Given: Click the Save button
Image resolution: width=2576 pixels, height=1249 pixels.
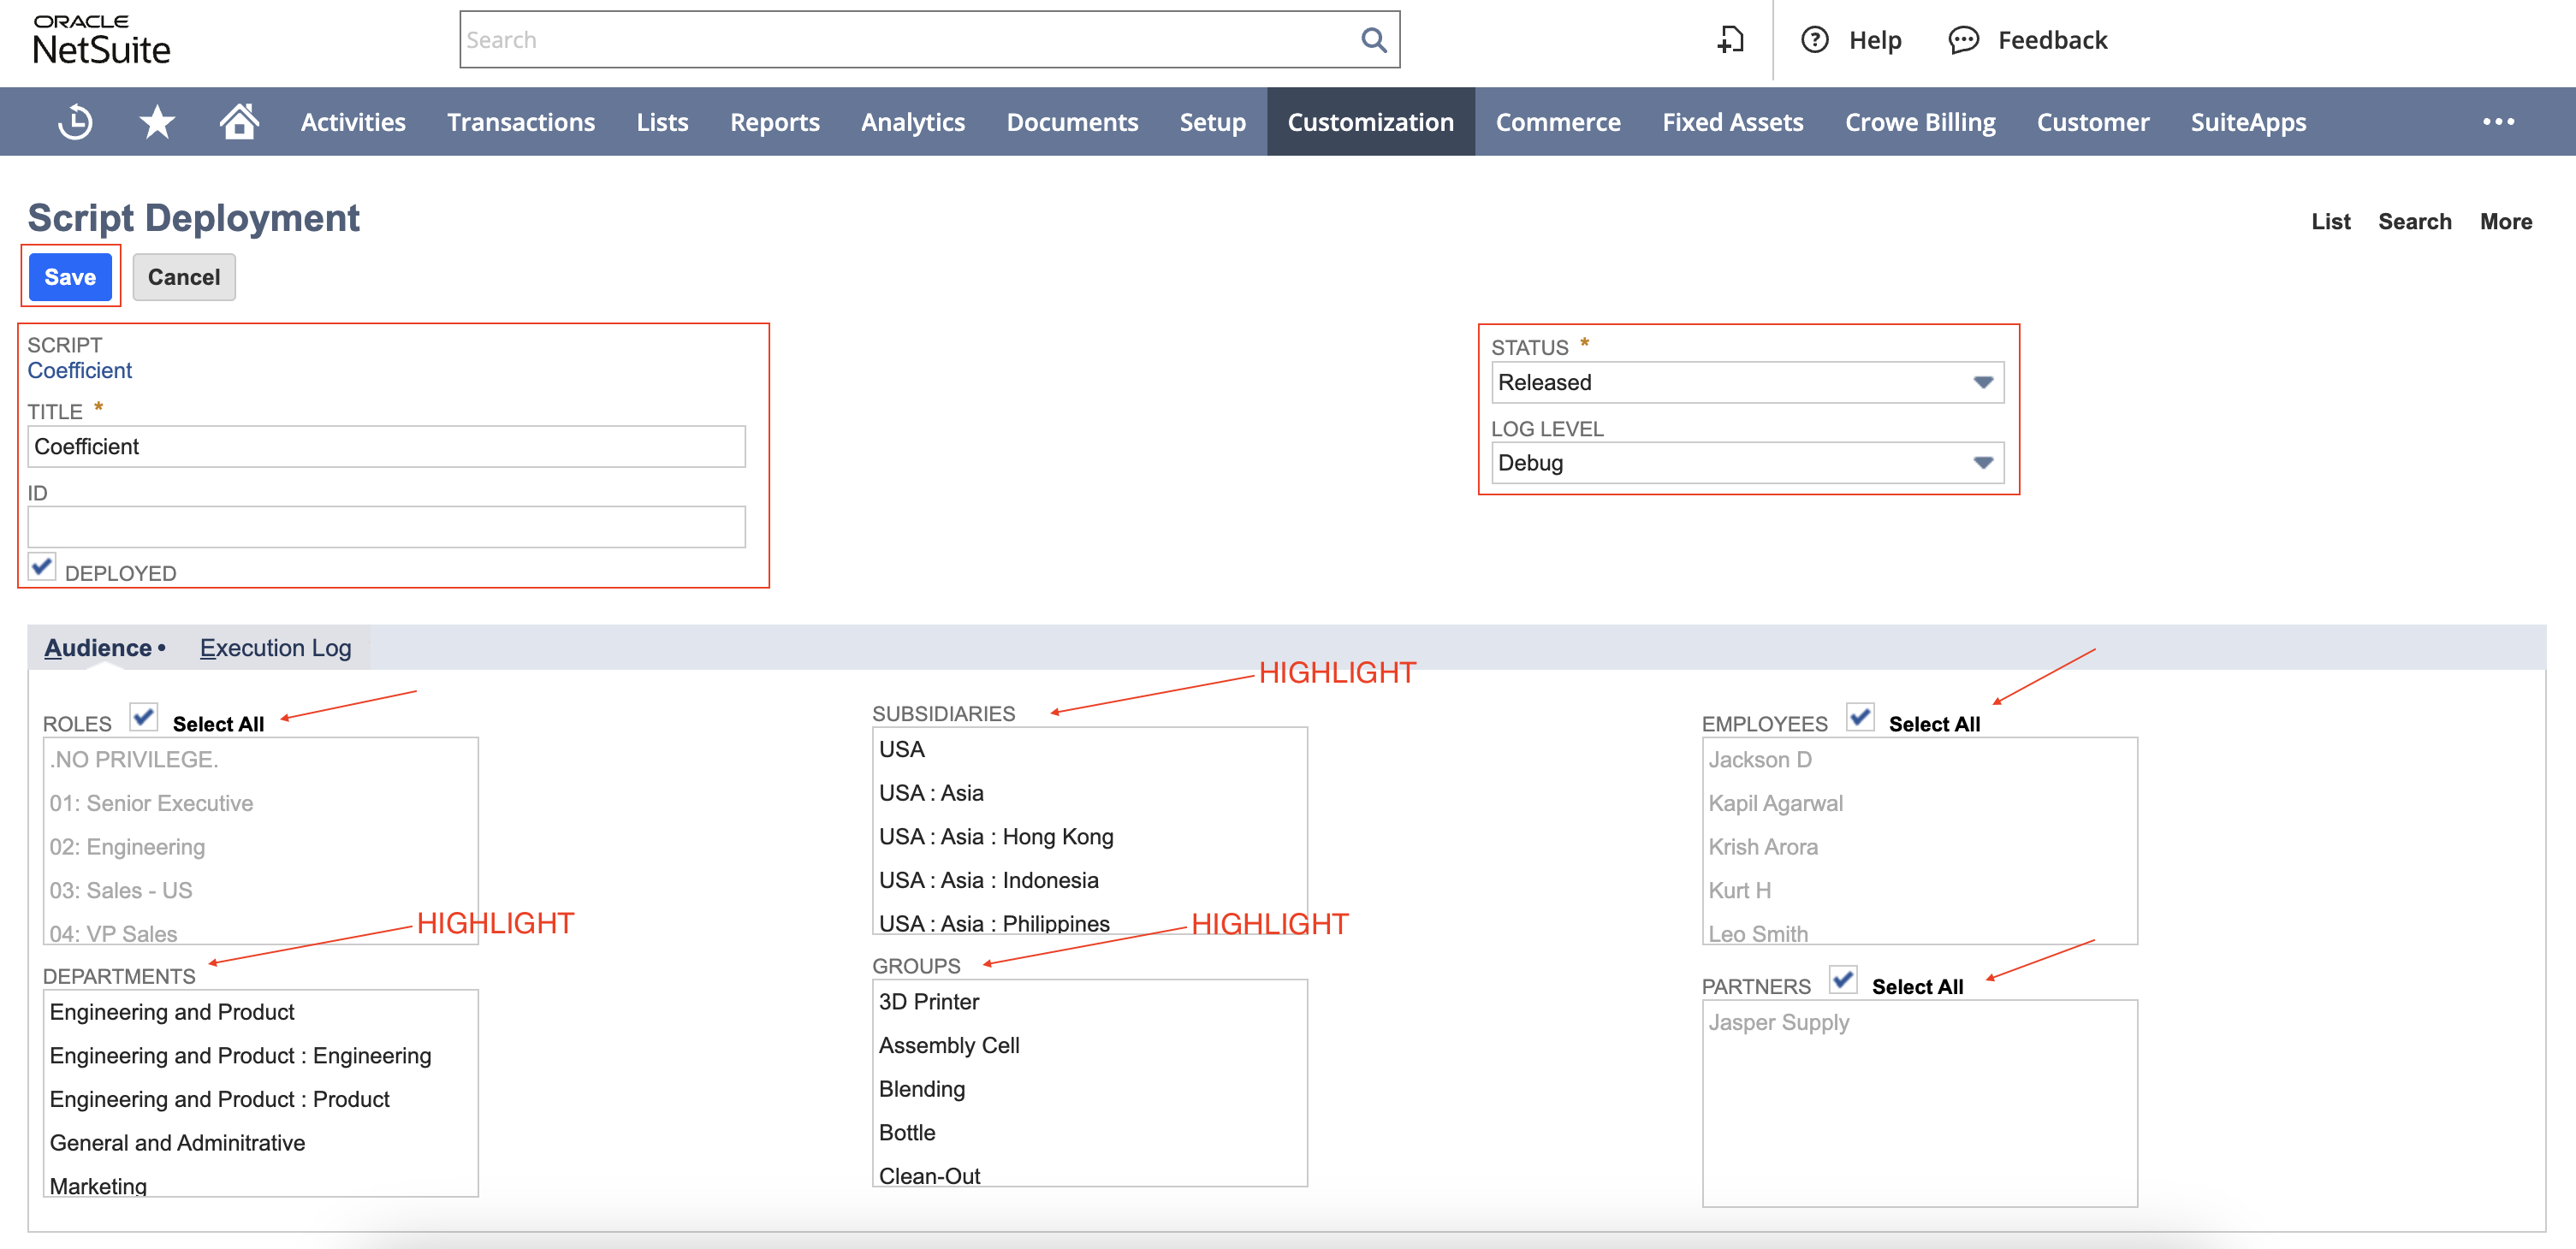Looking at the screenshot, I should [x=70, y=277].
